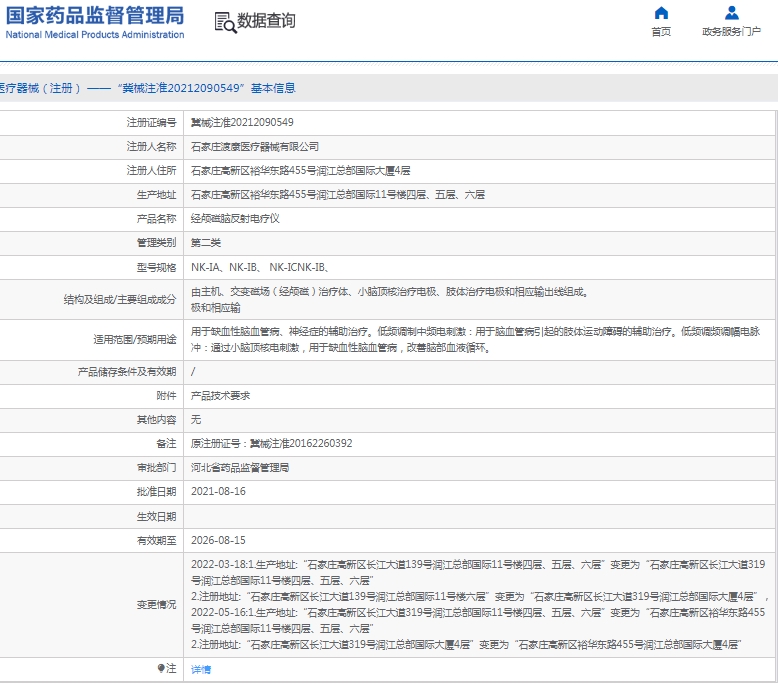
Task: Click production address ending 四层、五层、六层
Action: tap(338, 195)
